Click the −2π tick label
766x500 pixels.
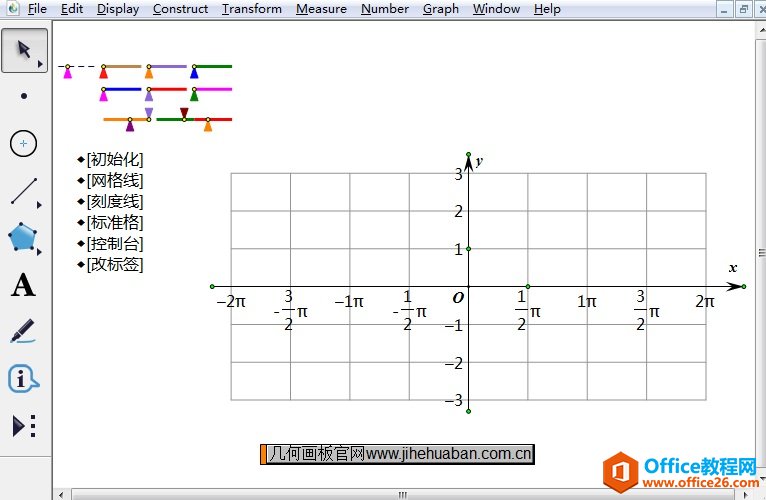coord(231,301)
